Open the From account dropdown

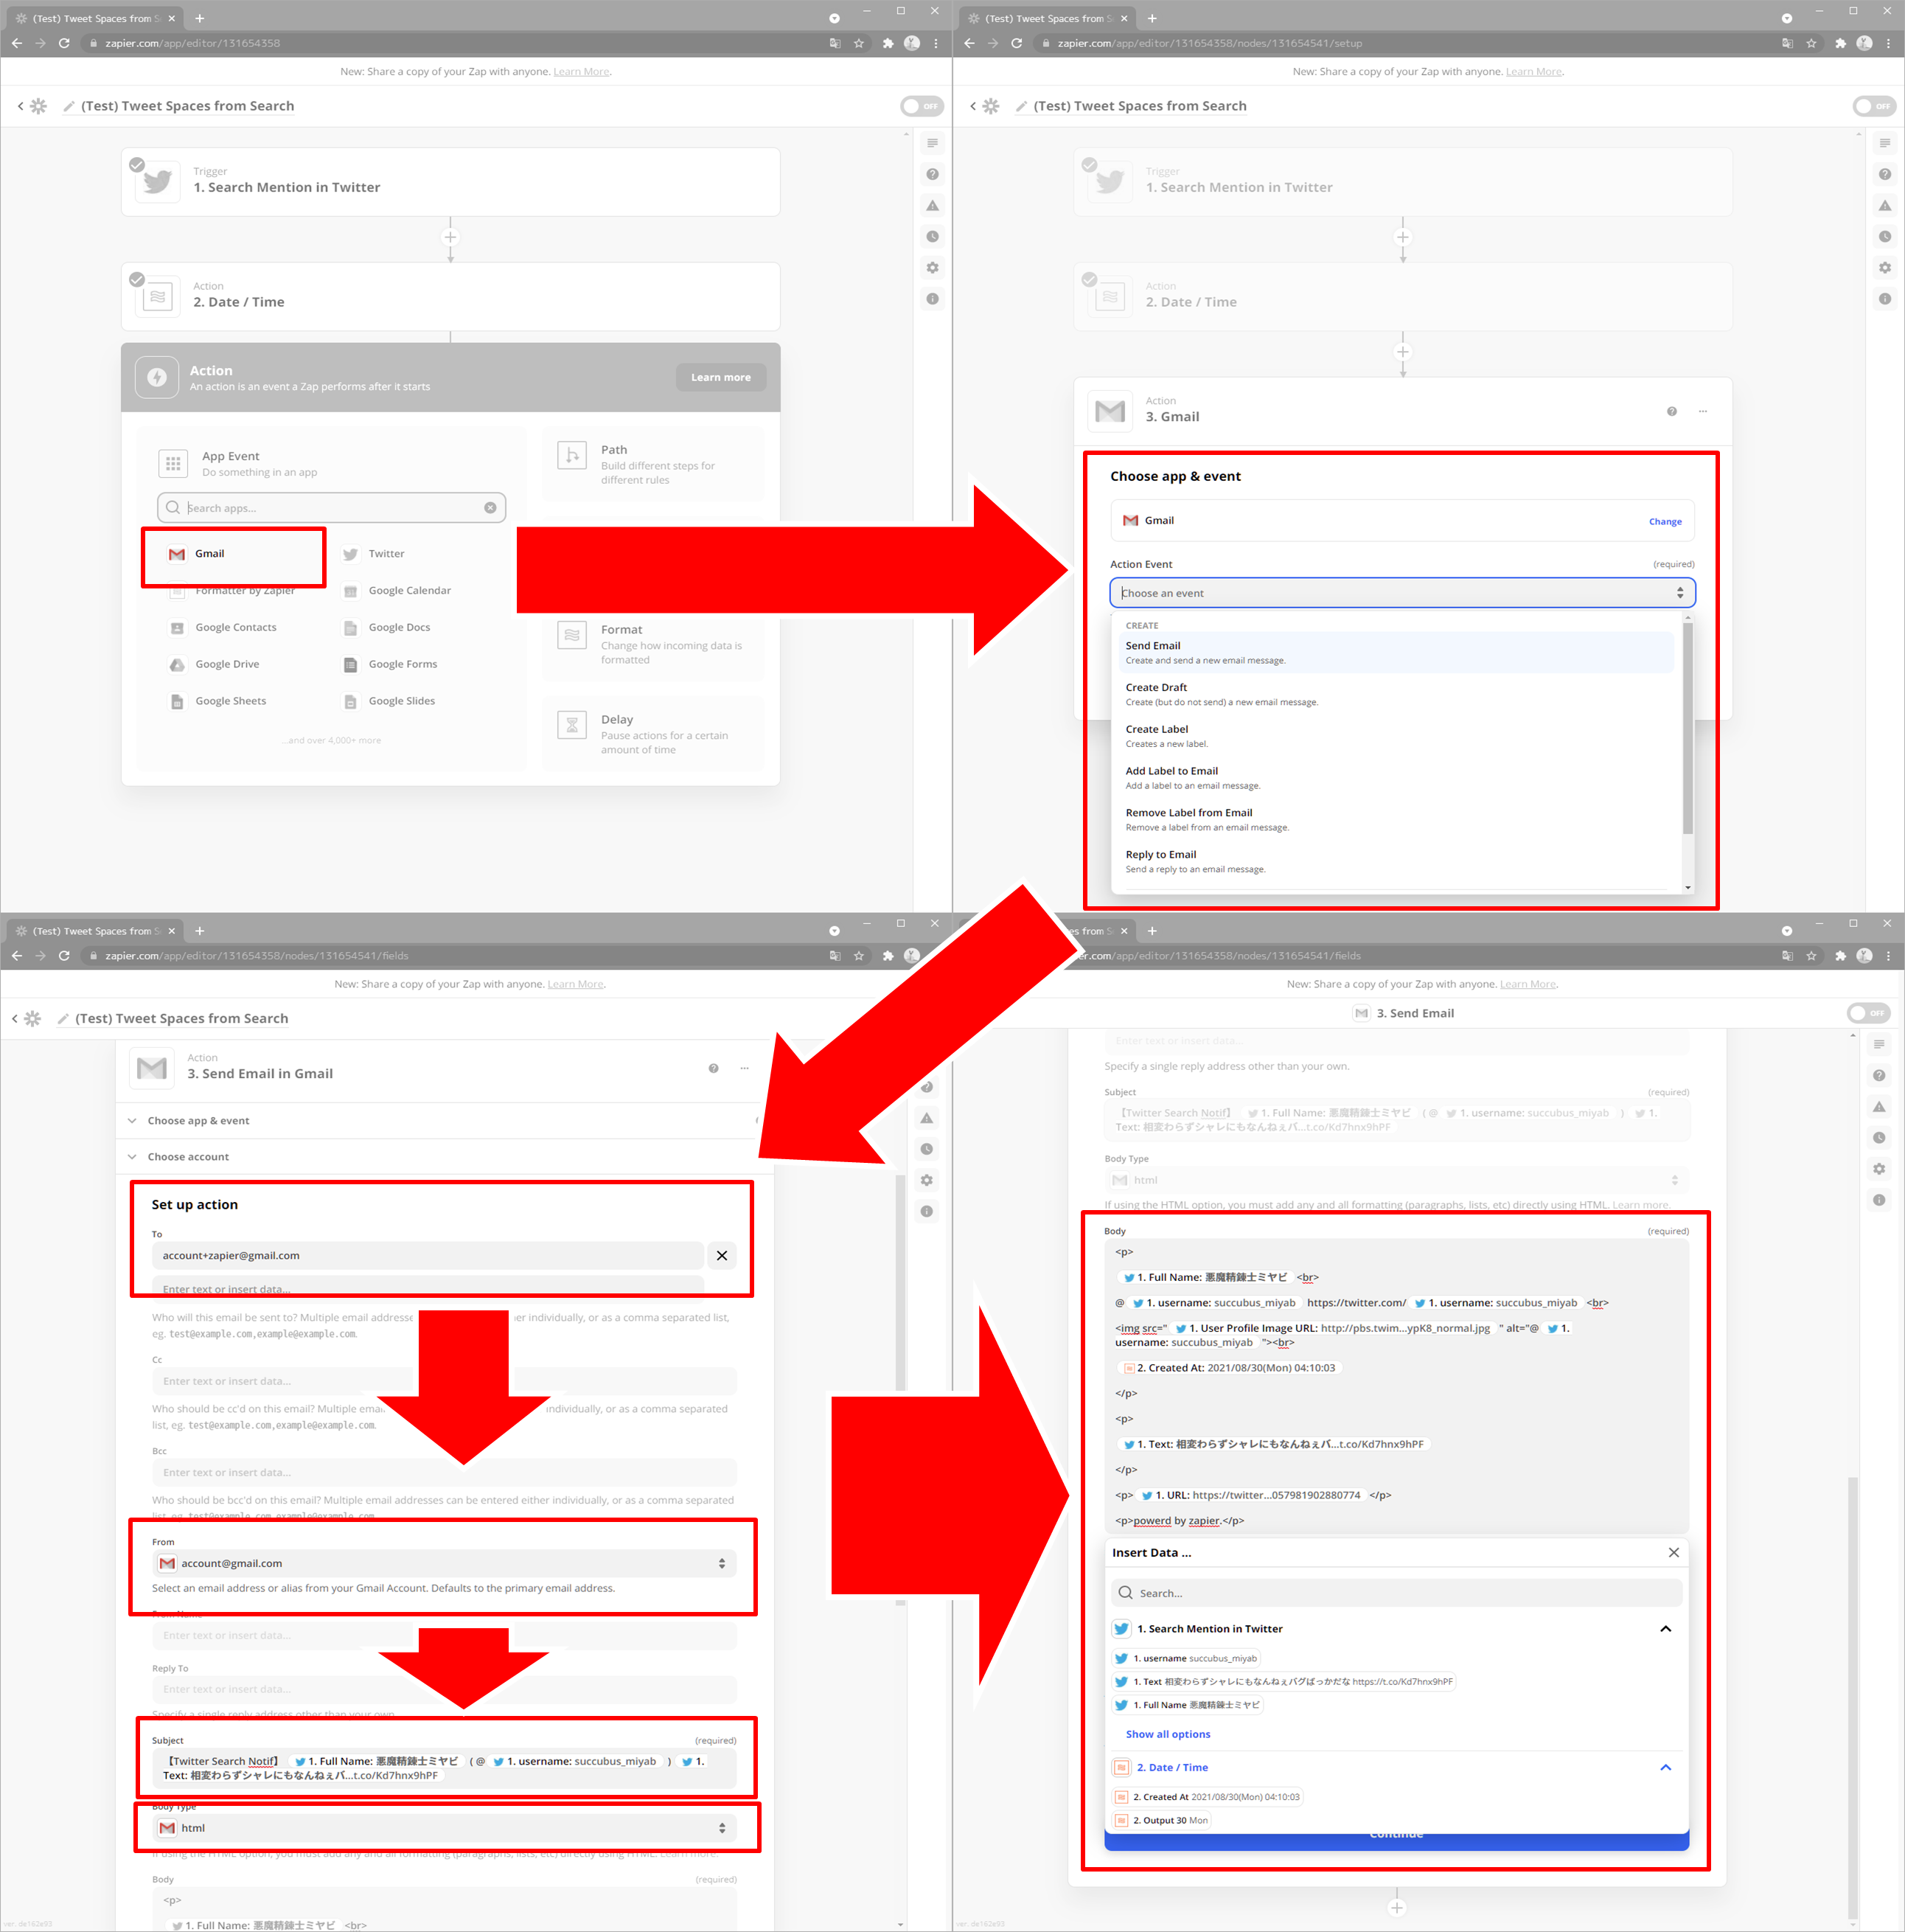[x=444, y=1563]
